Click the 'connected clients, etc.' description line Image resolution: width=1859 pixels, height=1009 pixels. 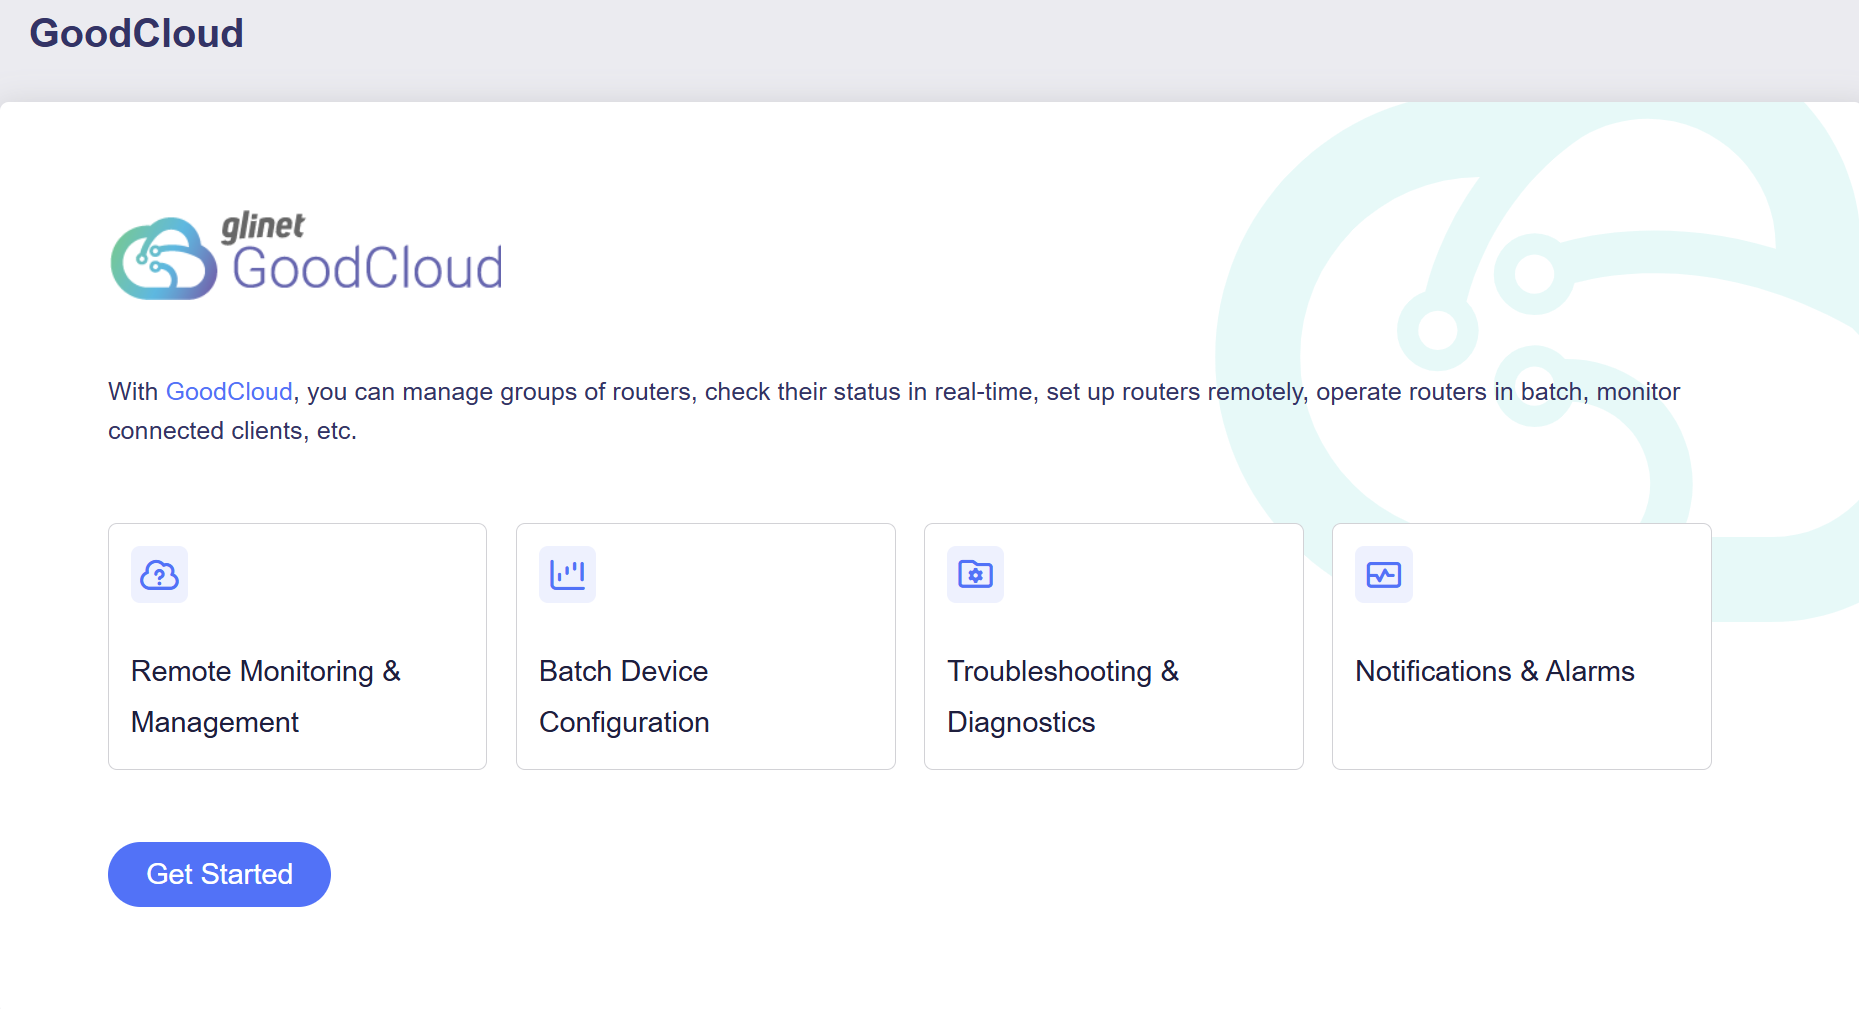point(232,431)
